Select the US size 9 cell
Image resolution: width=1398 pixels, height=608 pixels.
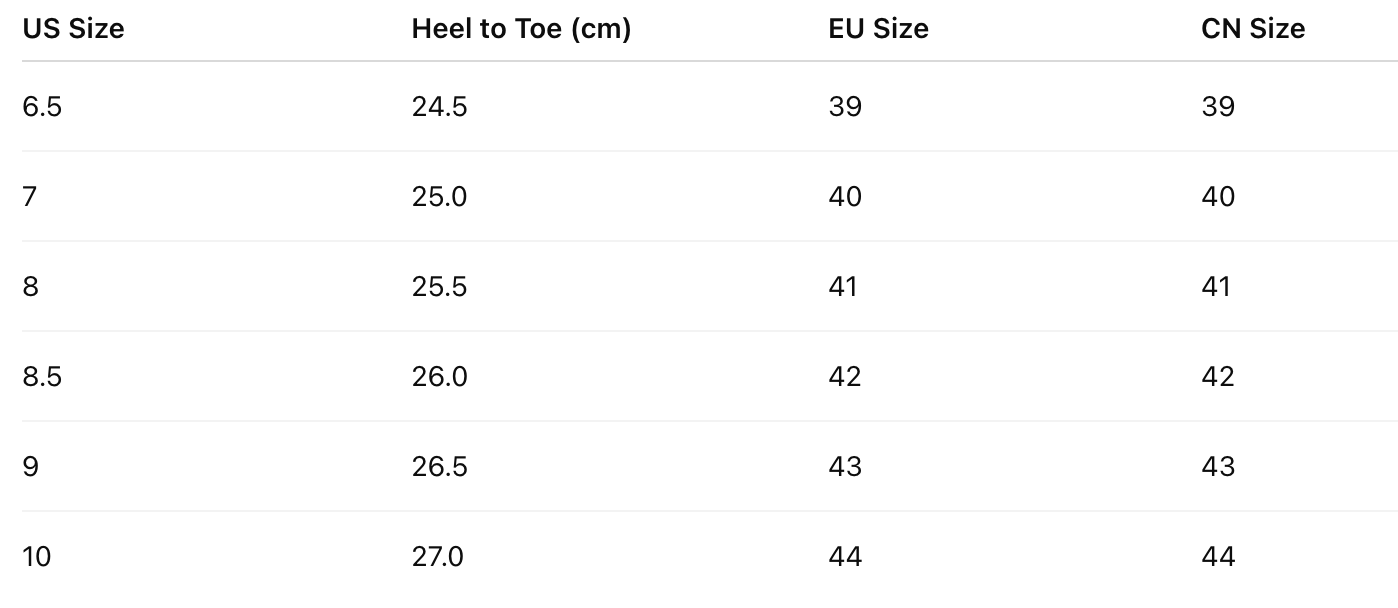tap(31, 466)
